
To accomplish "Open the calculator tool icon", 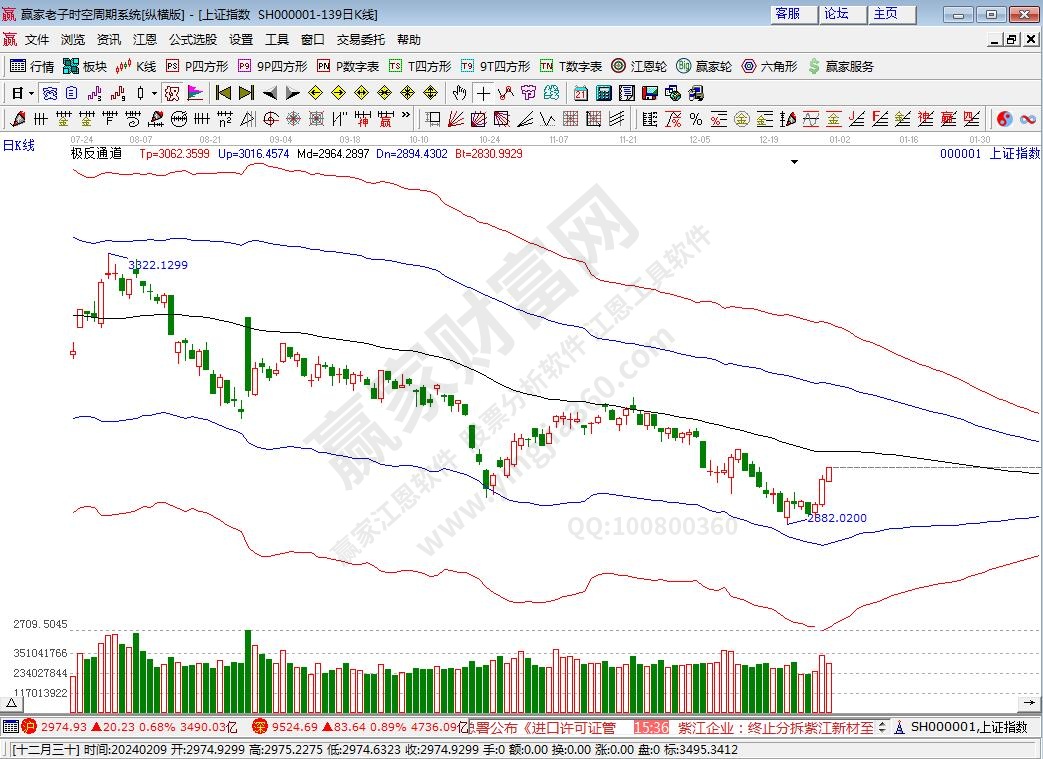I will click(603, 93).
